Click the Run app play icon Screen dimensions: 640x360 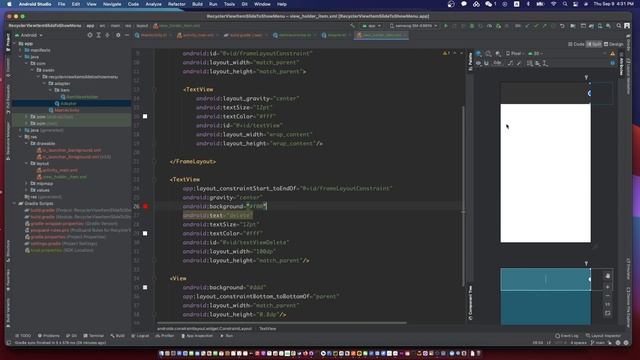pyautogui.click(x=446, y=26)
